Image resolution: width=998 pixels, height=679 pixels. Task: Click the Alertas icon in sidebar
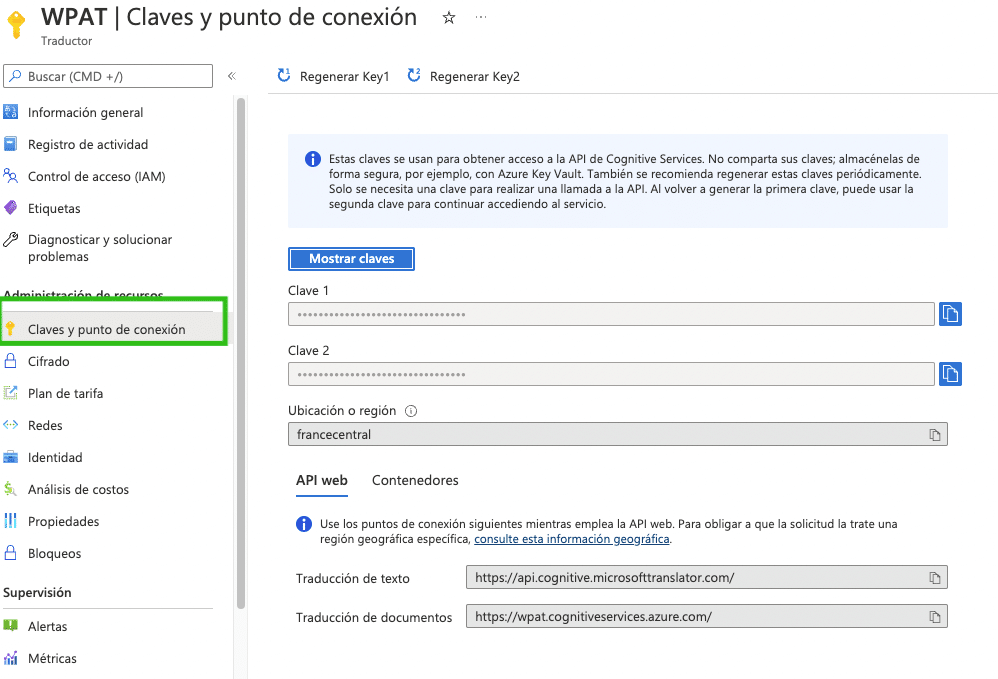pyautogui.click(x=11, y=626)
